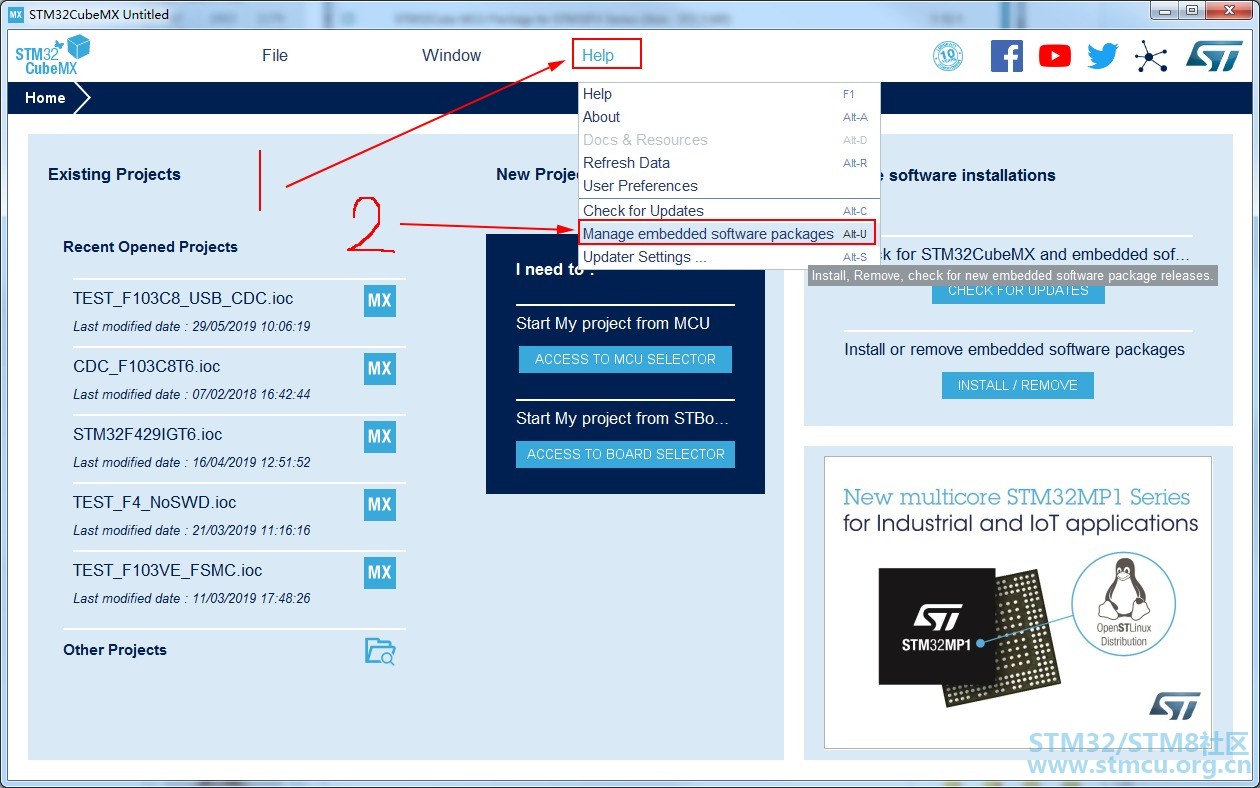This screenshot has height=788, width=1260.
Task: Open the Facebook icon link
Action: pos(1007,56)
